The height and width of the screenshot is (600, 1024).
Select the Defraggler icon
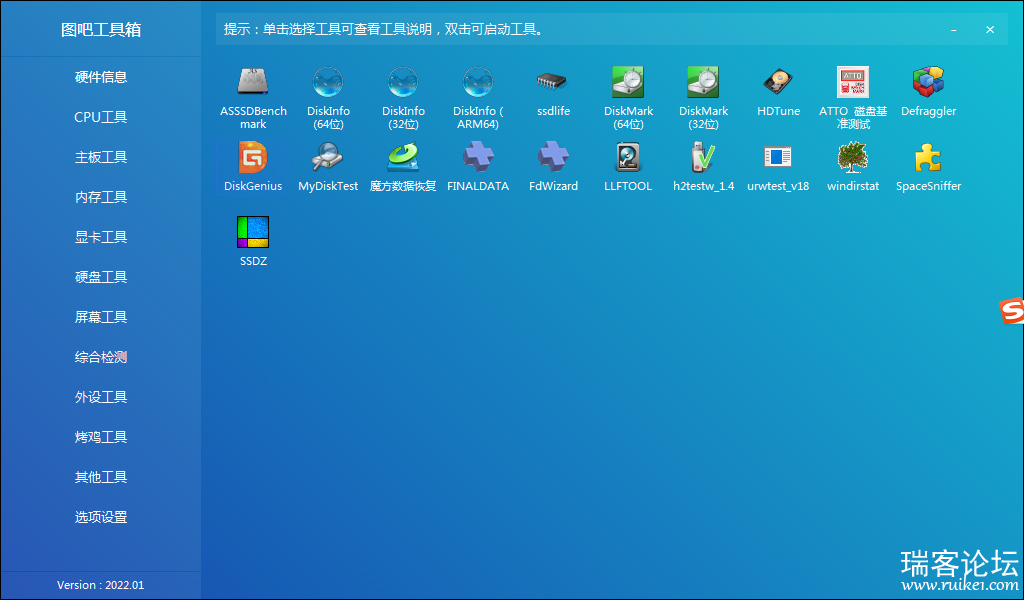[928, 82]
